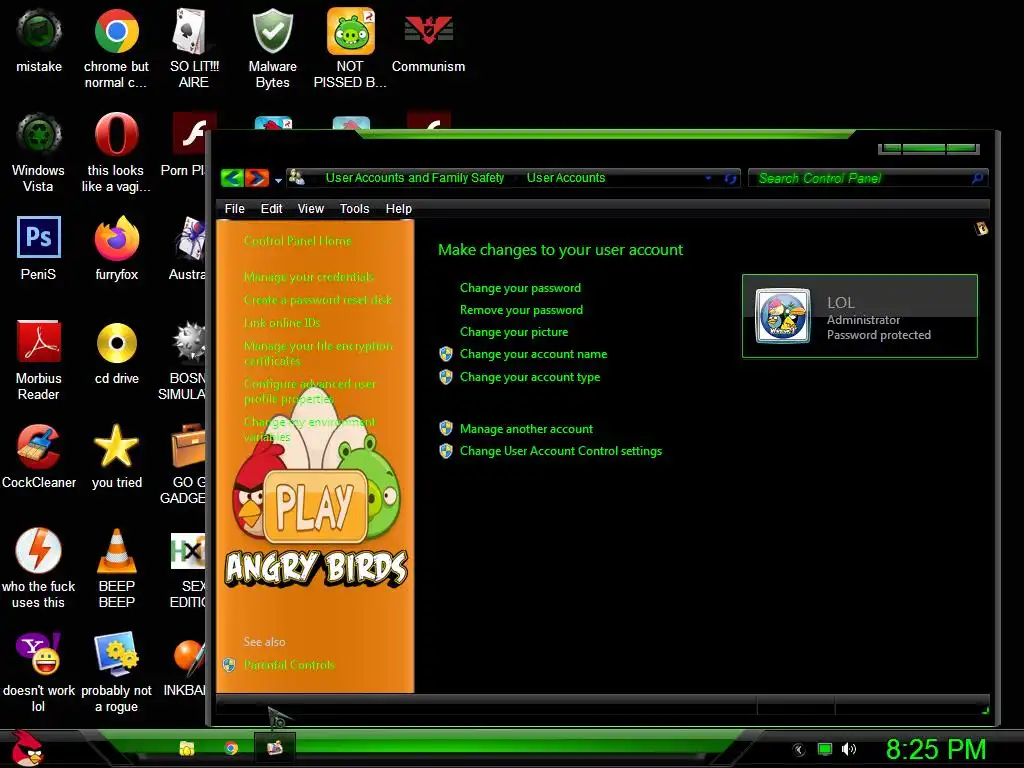This screenshot has height=768, width=1024.
Task: Click the 'User Accounts' breadcrumb
Action: click(x=566, y=178)
